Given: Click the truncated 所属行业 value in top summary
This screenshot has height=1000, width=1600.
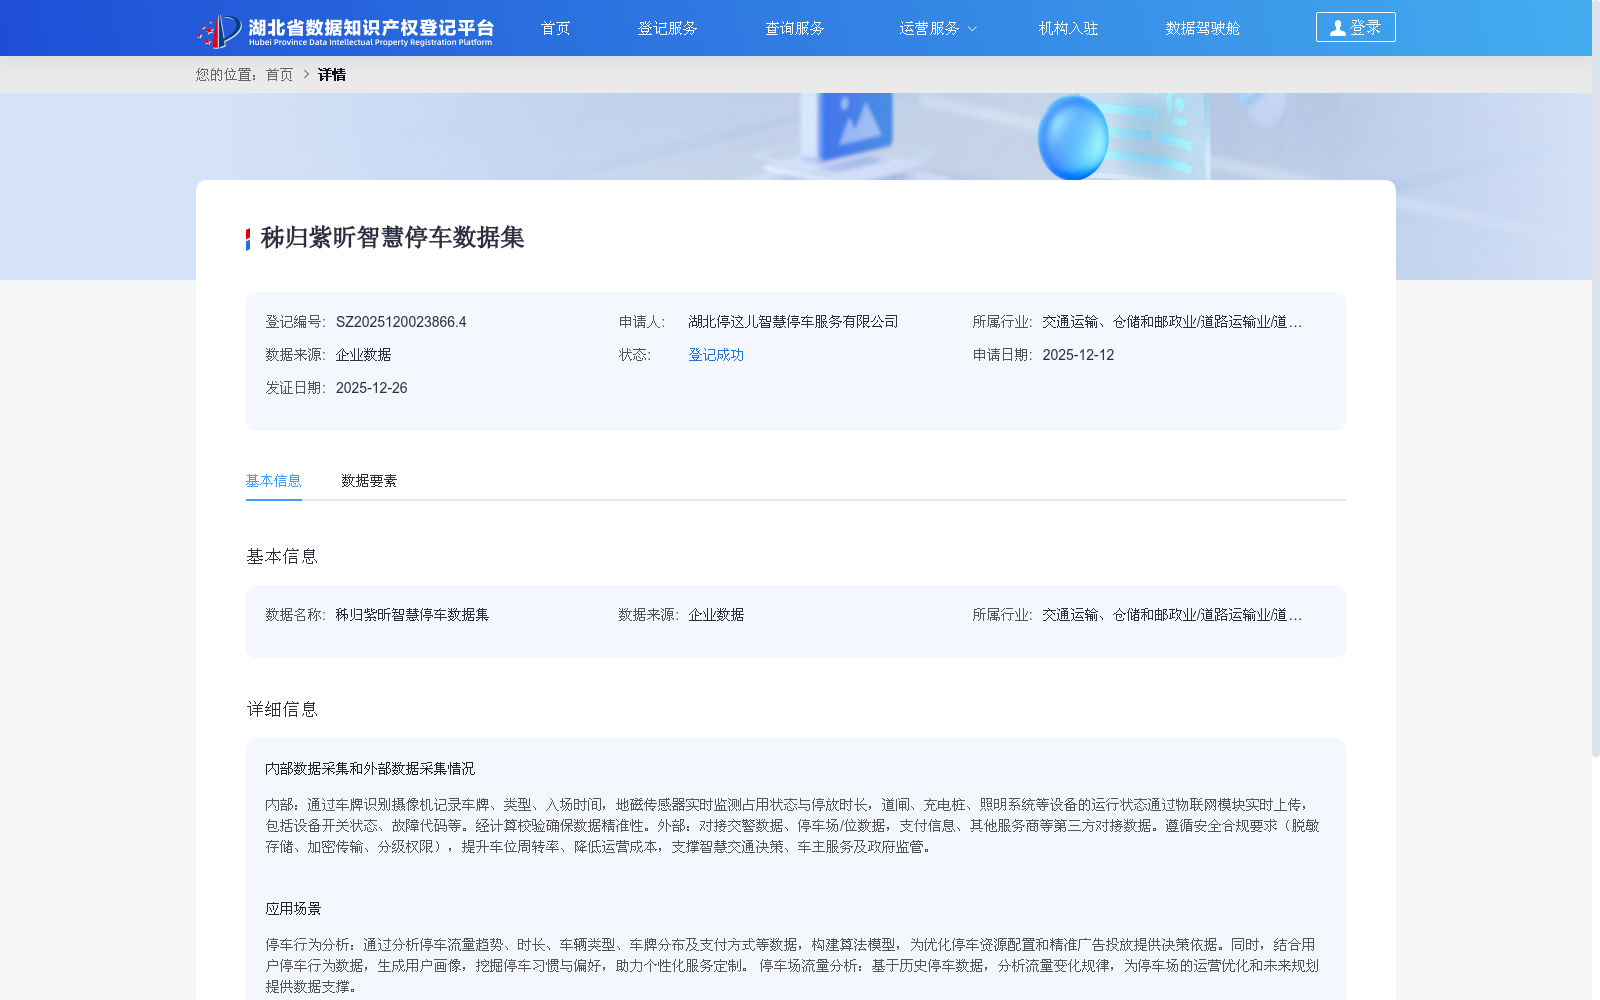Looking at the screenshot, I should pyautogui.click(x=1172, y=322).
